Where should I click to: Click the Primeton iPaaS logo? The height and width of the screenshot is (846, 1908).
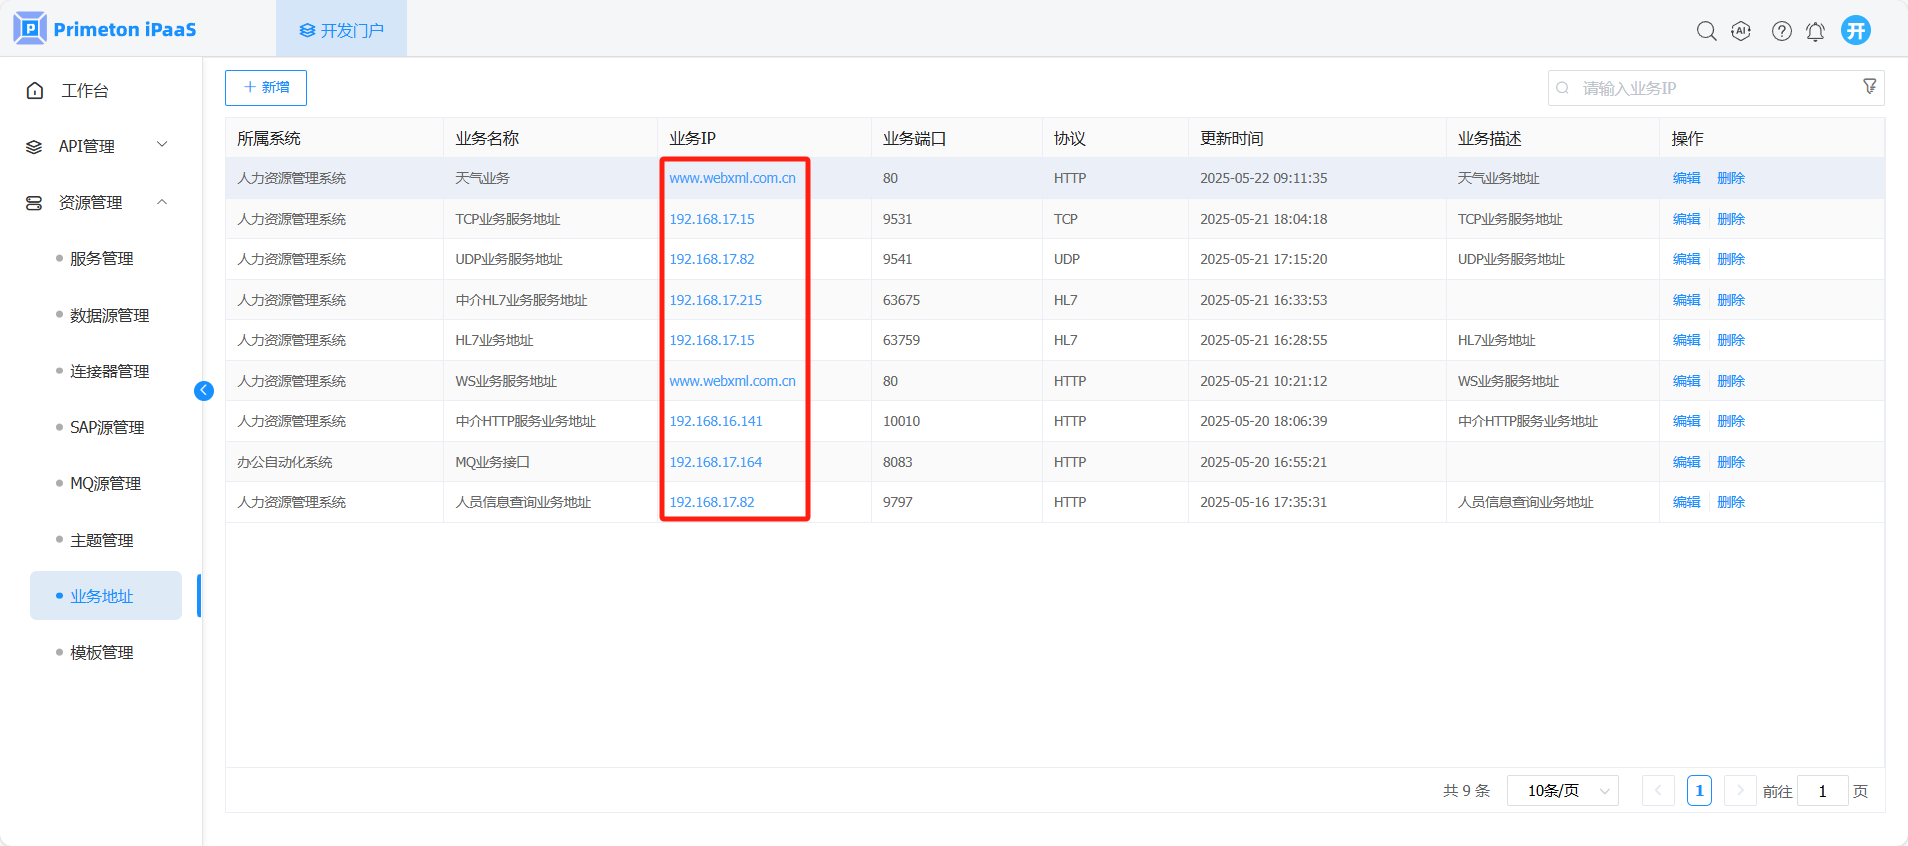pyautogui.click(x=105, y=29)
